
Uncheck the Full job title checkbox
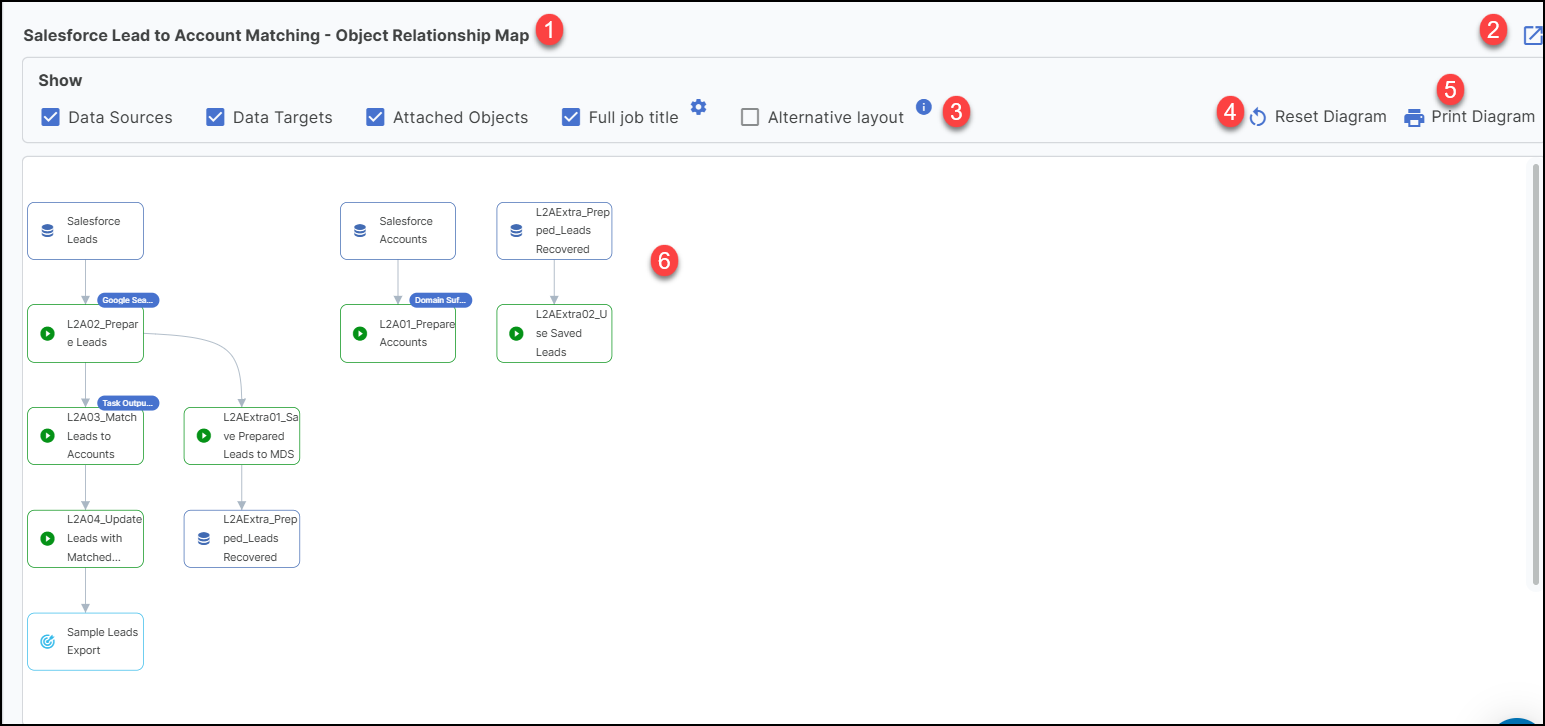coord(571,117)
